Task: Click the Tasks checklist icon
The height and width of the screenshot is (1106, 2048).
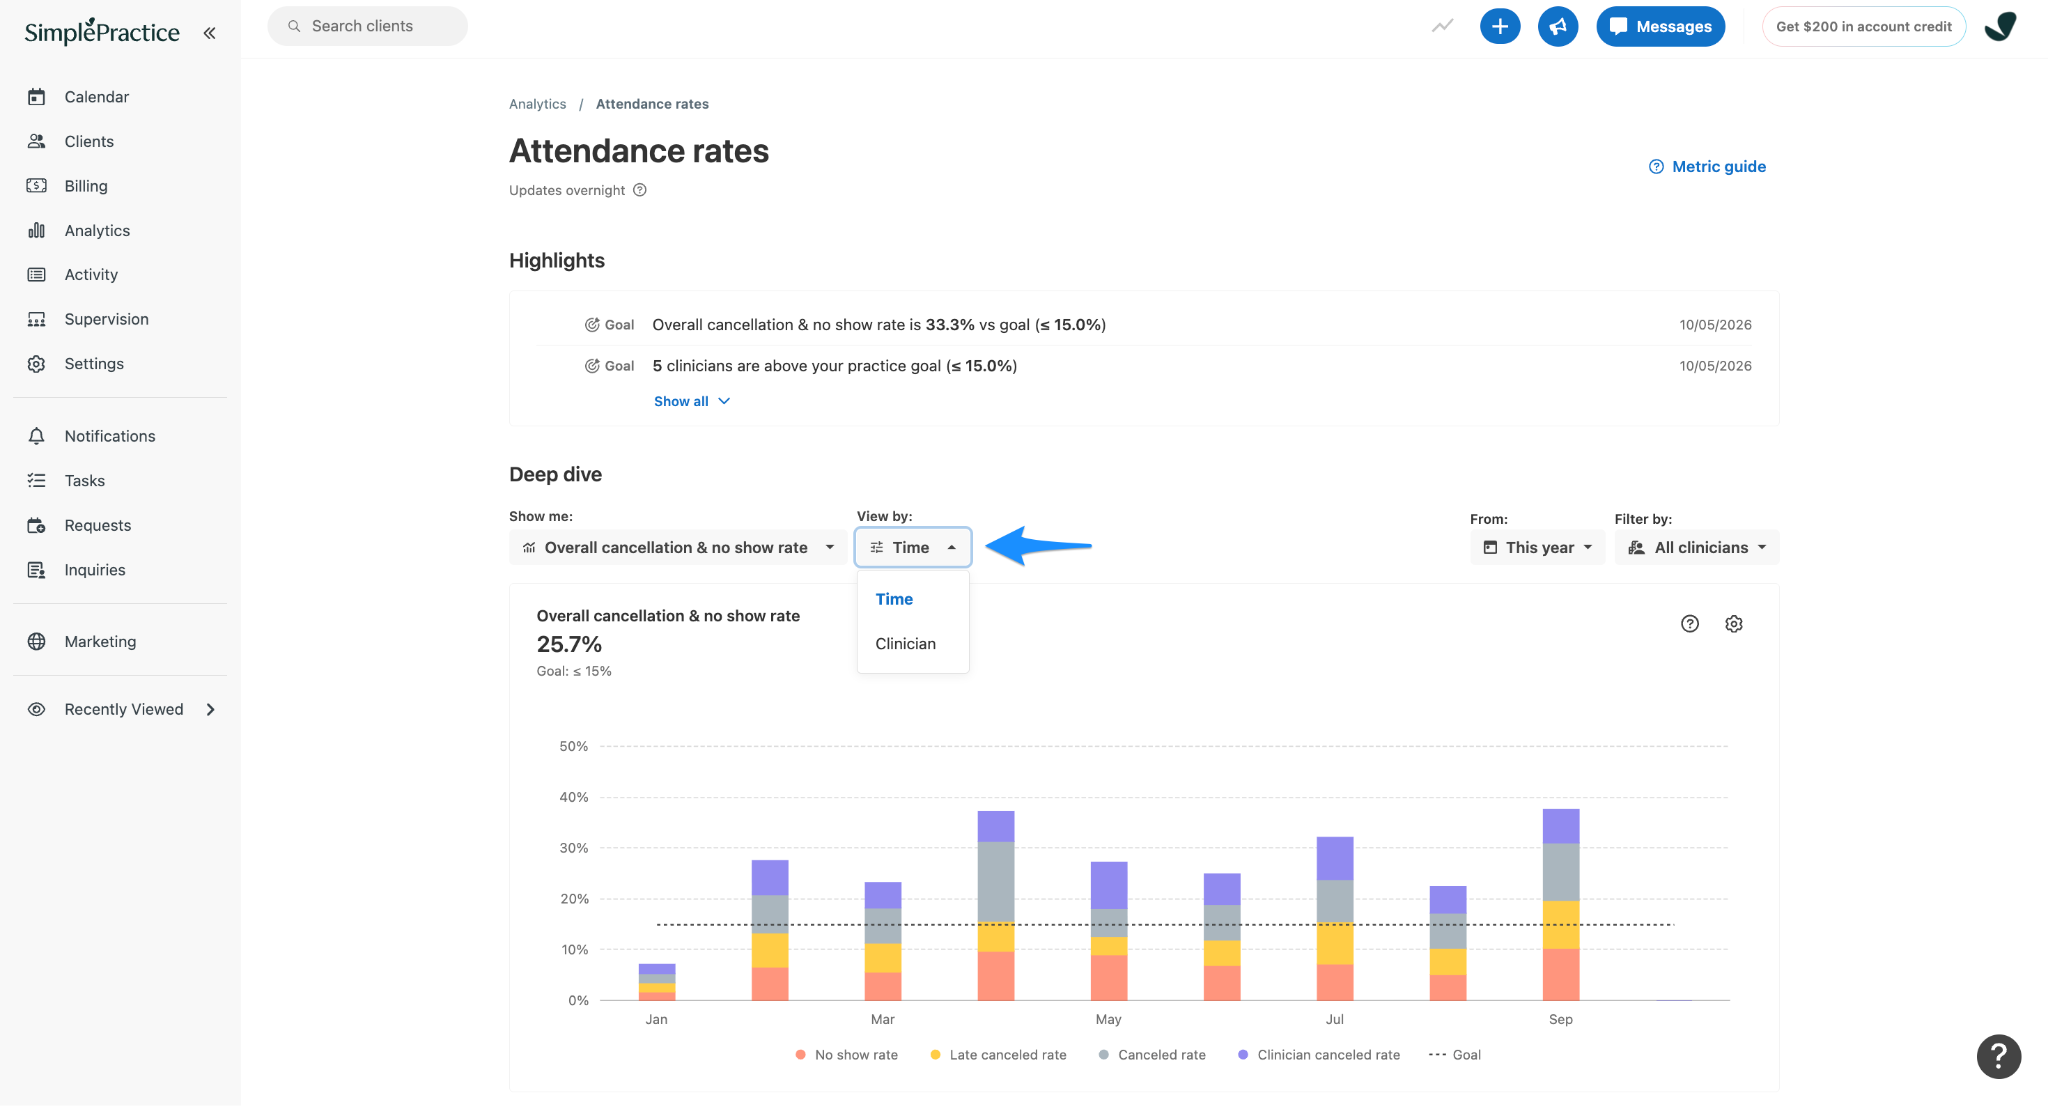Action: point(37,481)
